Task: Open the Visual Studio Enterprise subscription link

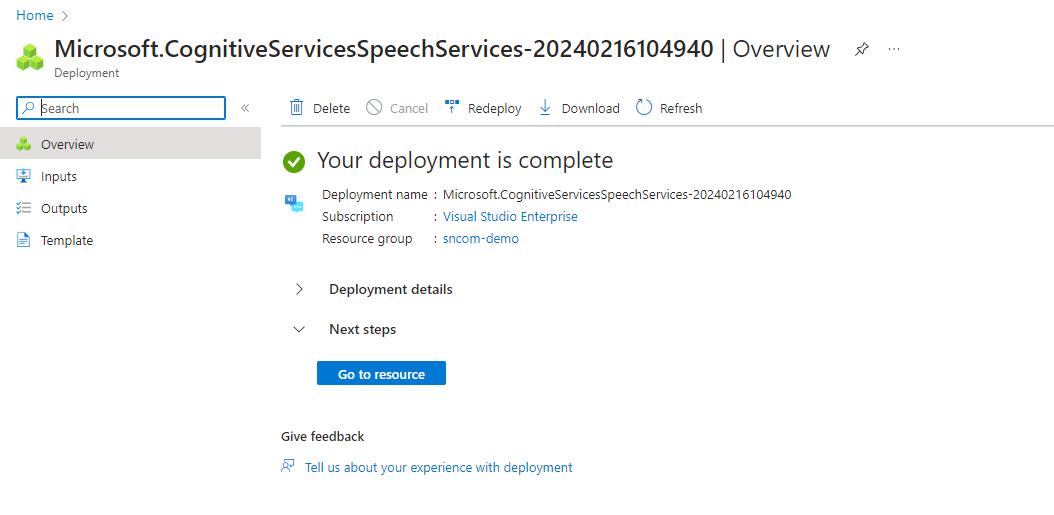Action: click(510, 216)
